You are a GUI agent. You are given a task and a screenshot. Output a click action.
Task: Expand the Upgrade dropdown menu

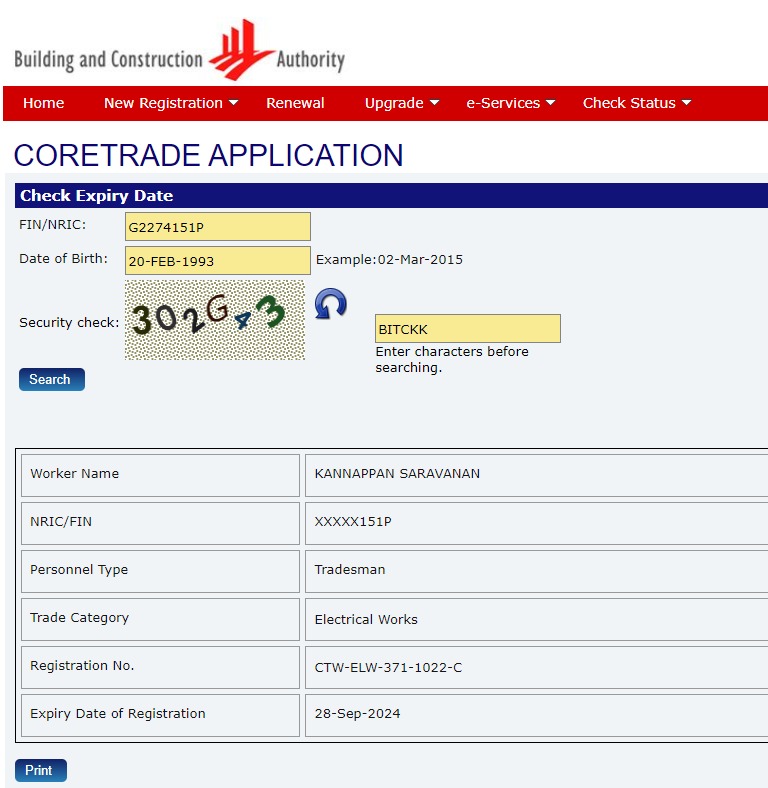pos(402,103)
